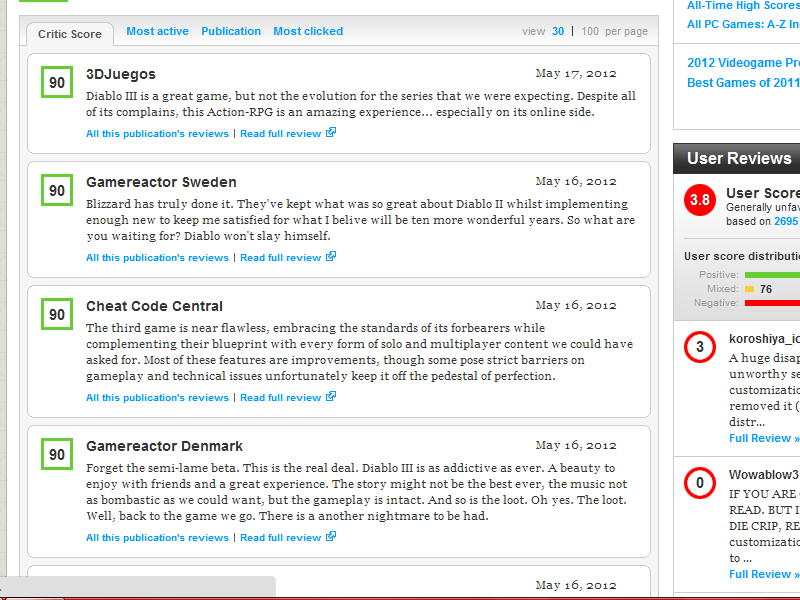The image size is (800, 600).
Task: Sort reviews by Most clicked
Action: (x=308, y=31)
